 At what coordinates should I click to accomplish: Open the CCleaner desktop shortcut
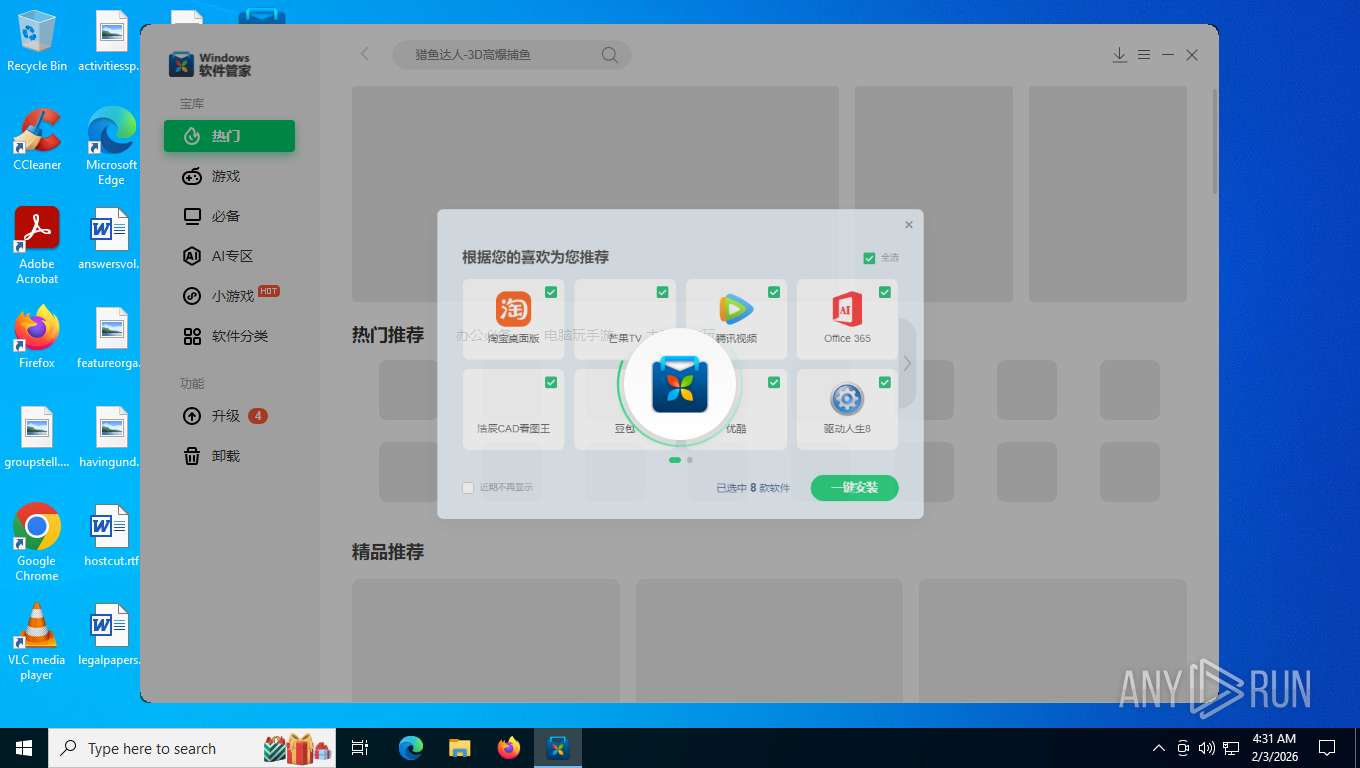pos(37,140)
